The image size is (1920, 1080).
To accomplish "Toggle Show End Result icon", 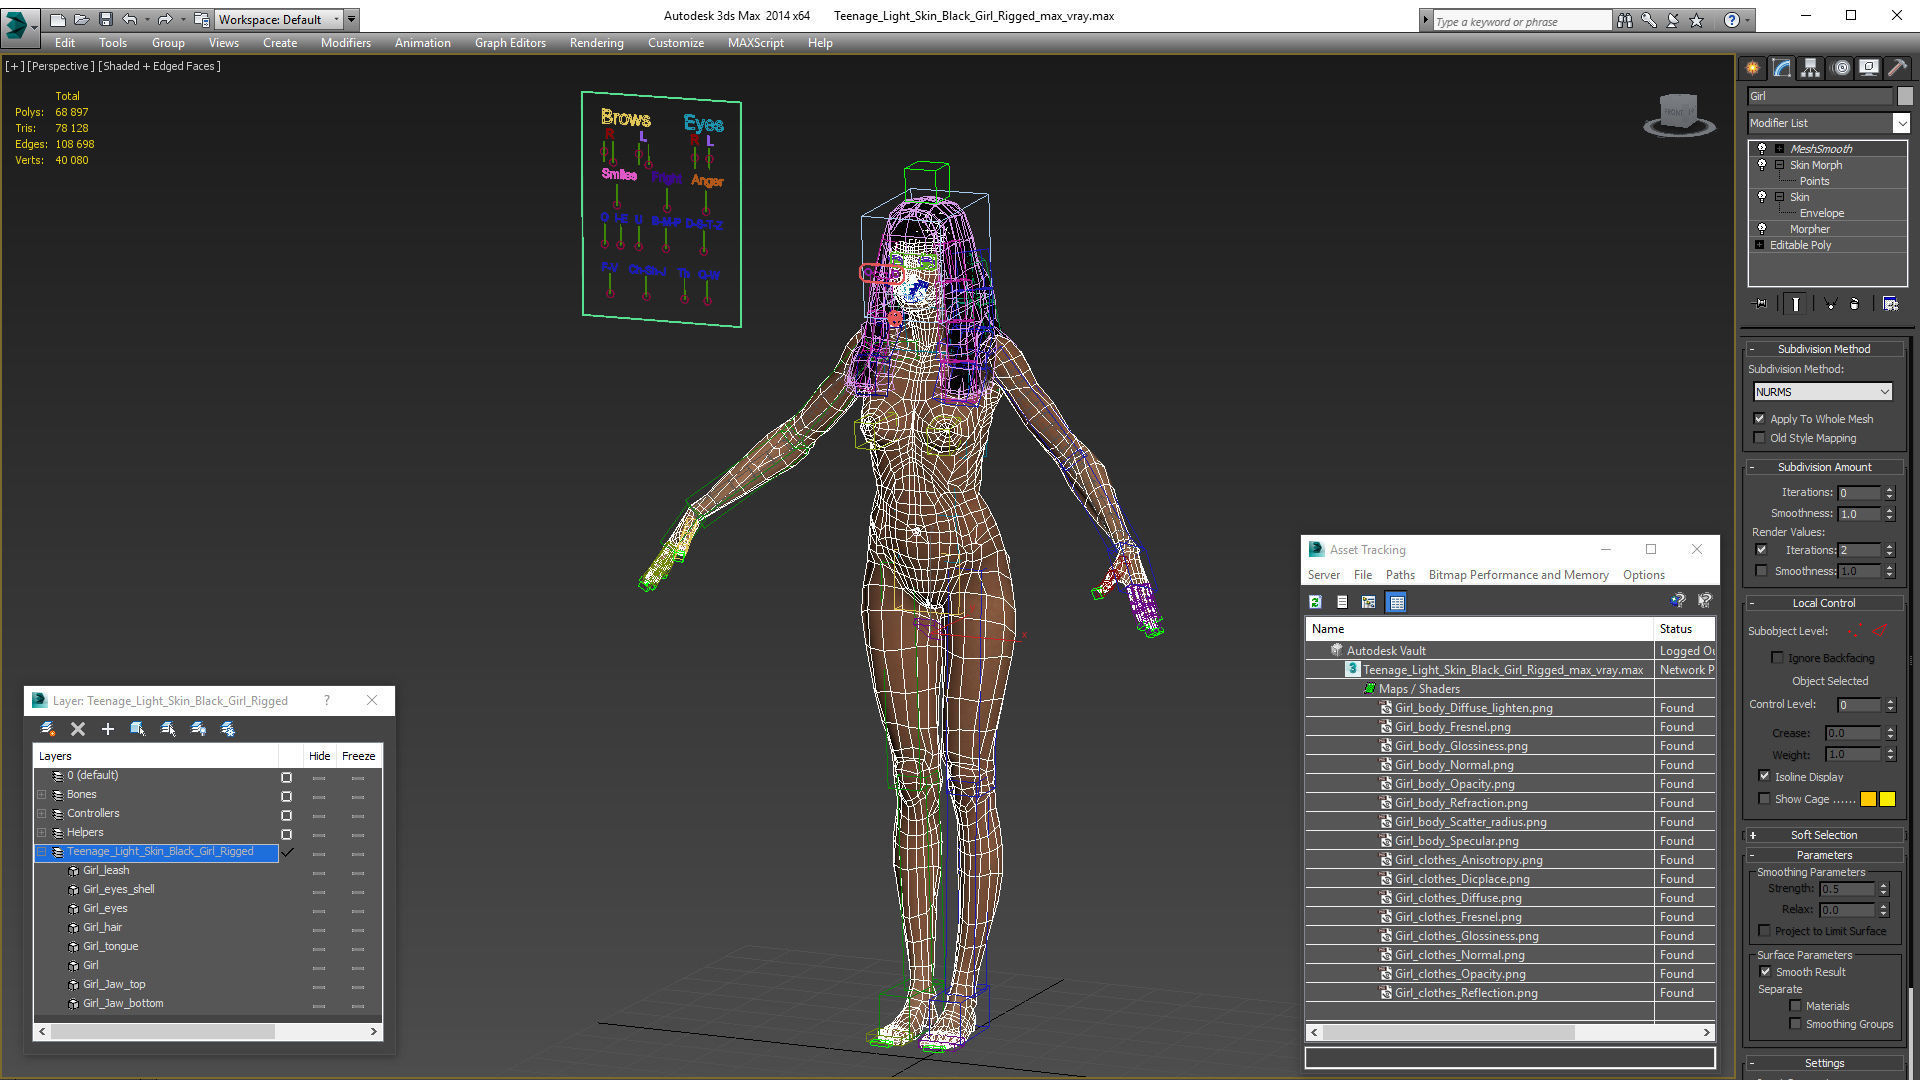I will coord(1796,304).
